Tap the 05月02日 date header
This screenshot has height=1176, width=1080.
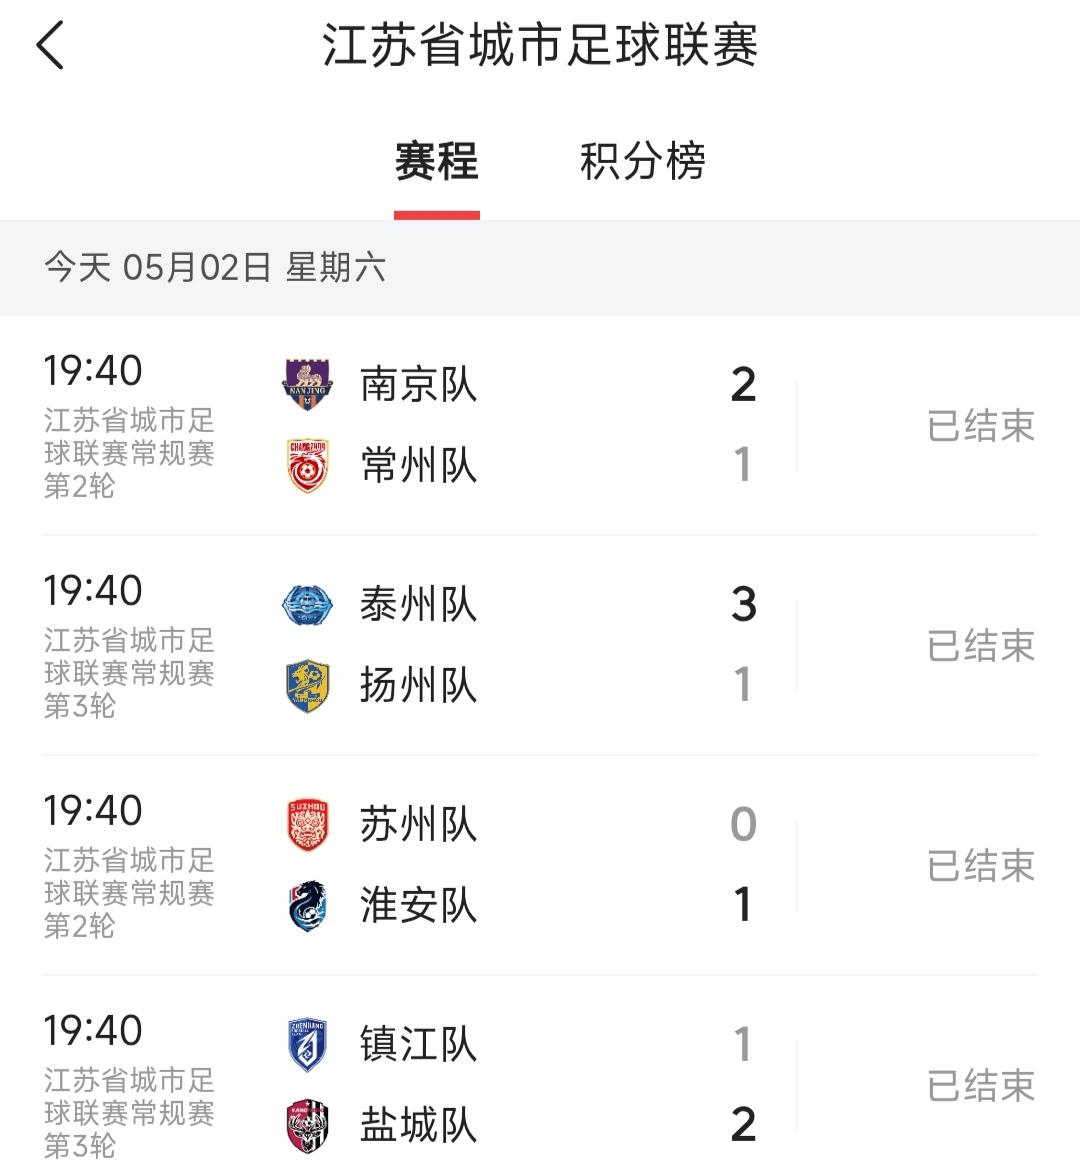(215, 267)
